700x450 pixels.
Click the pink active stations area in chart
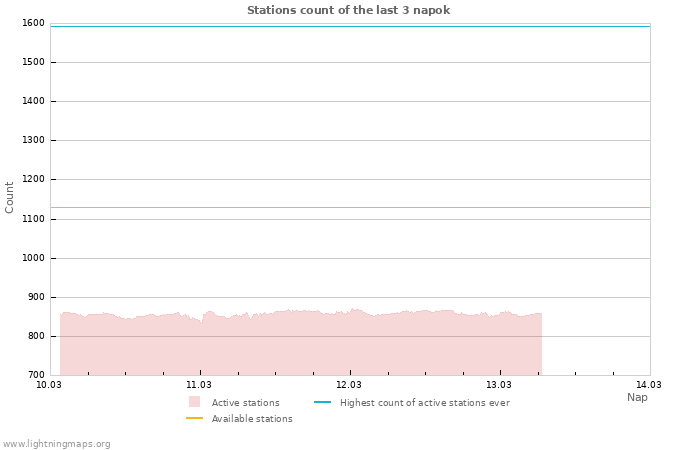coord(300,345)
